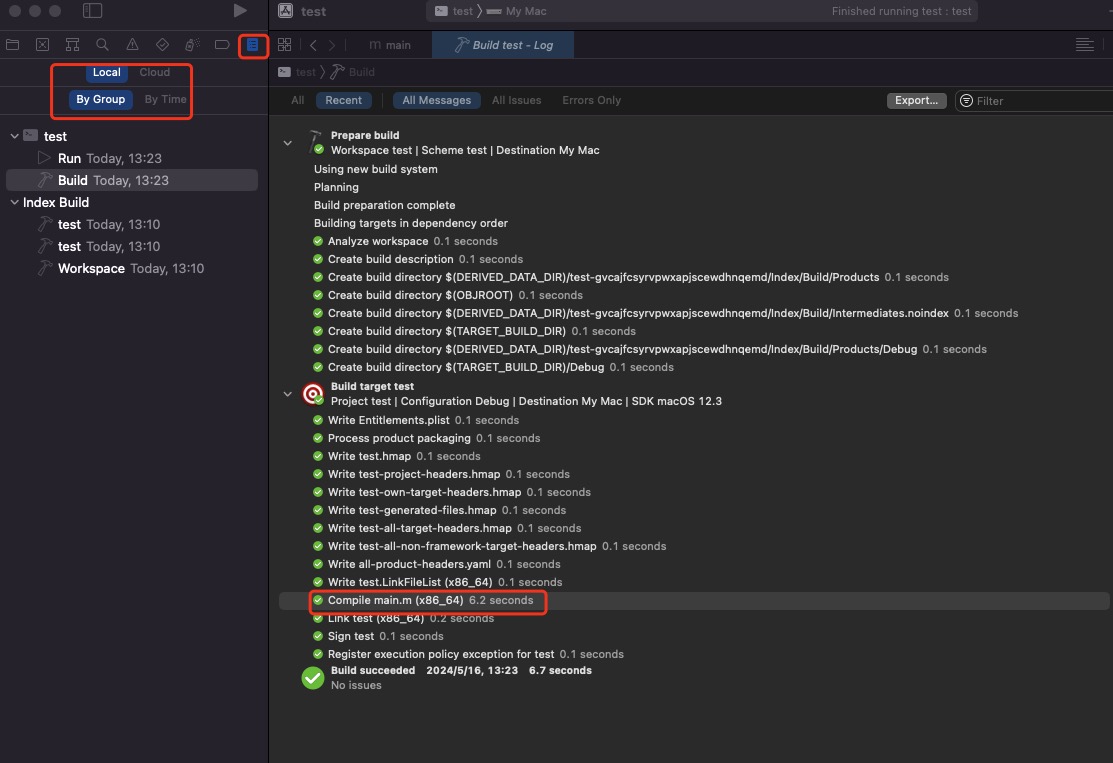Collapse the Prepare build section
The width and height of the screenshot is (1113, 763).
[x=288, y=143]
